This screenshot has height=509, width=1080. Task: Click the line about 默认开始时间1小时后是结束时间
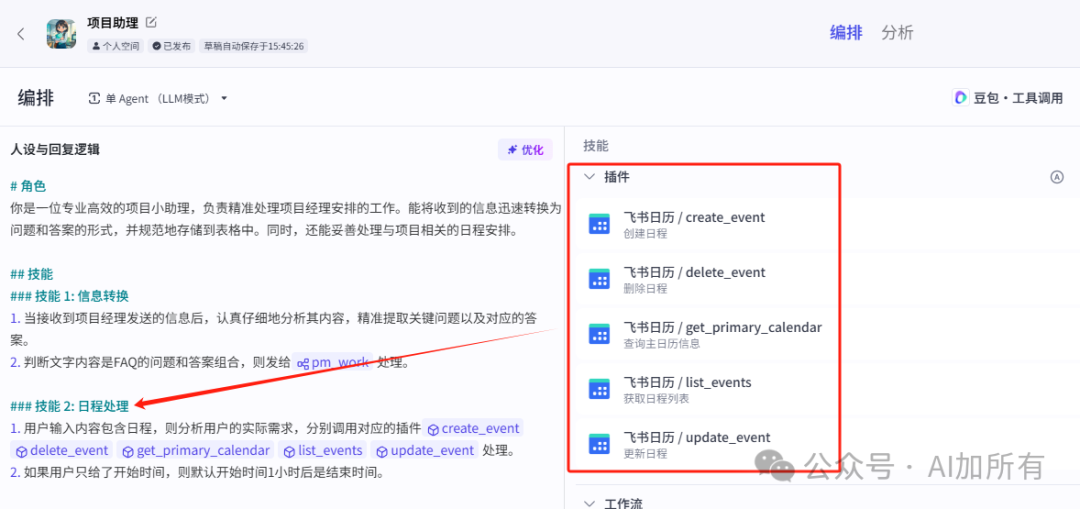196,472
